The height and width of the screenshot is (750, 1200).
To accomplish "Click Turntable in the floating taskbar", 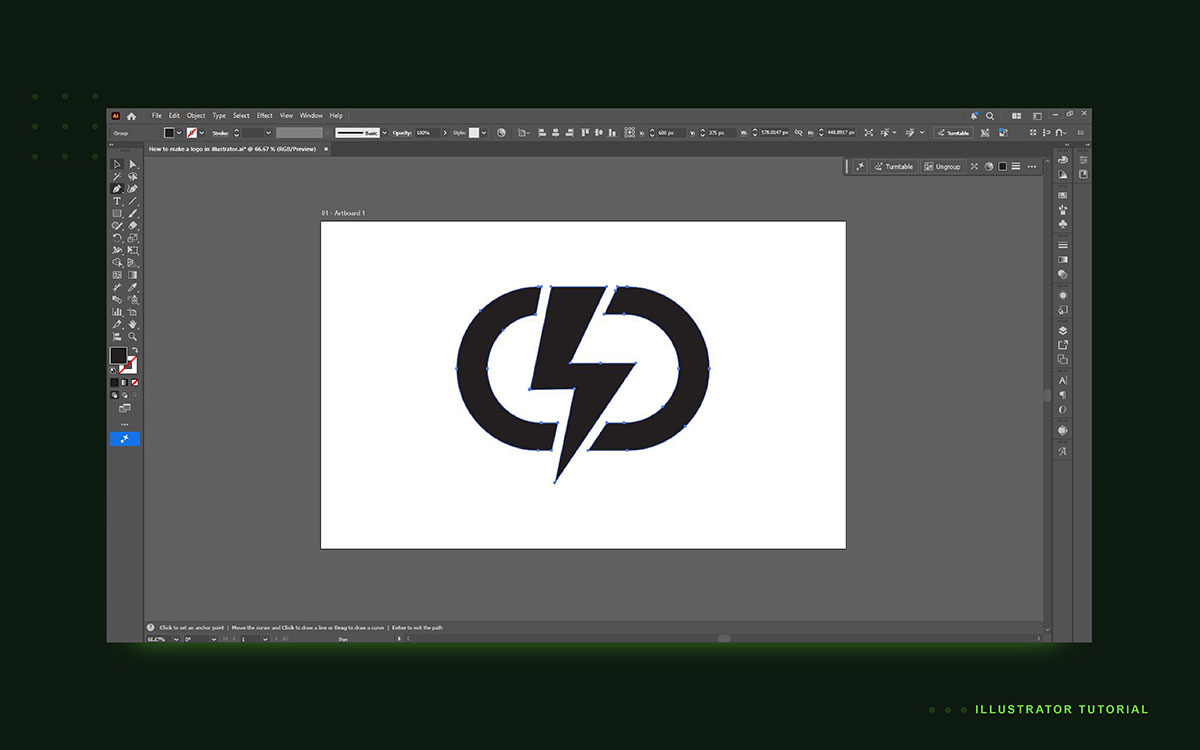I will [894, 167].
